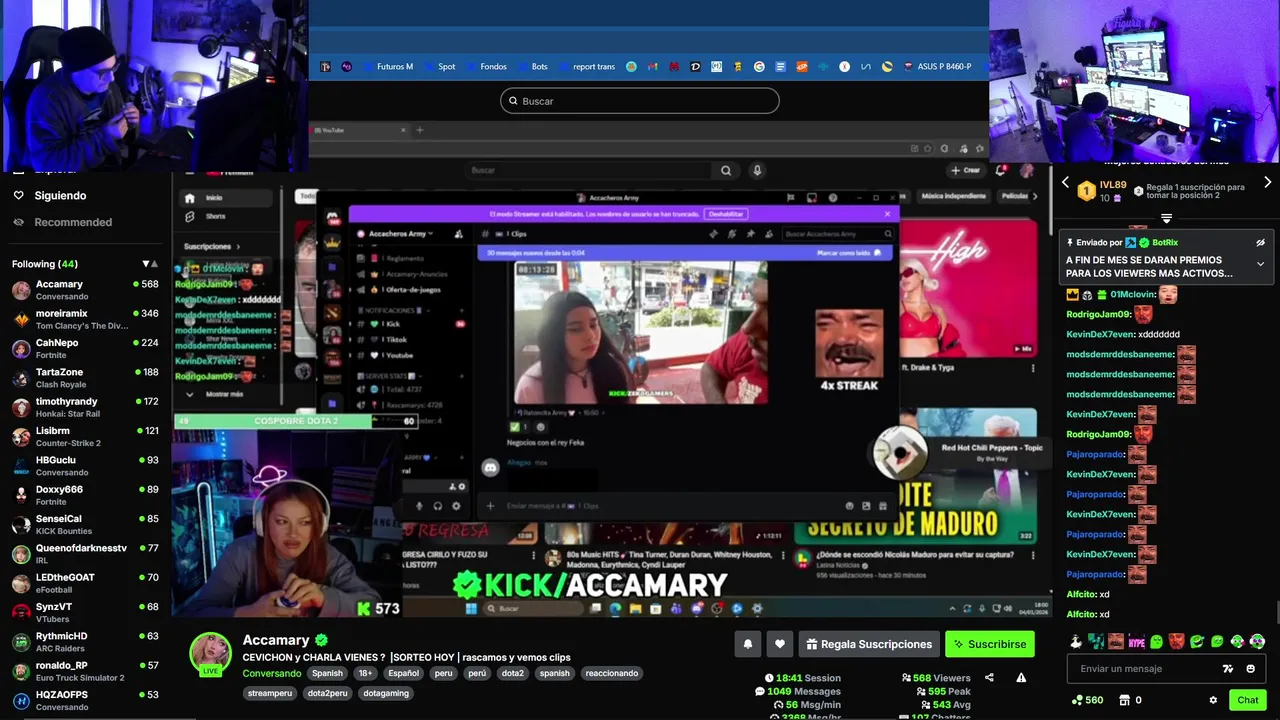This screenshot has height=720, width=1280.
Task: Click Accamary's profile avatar with LIVE badge
Action: coord(210,654)
